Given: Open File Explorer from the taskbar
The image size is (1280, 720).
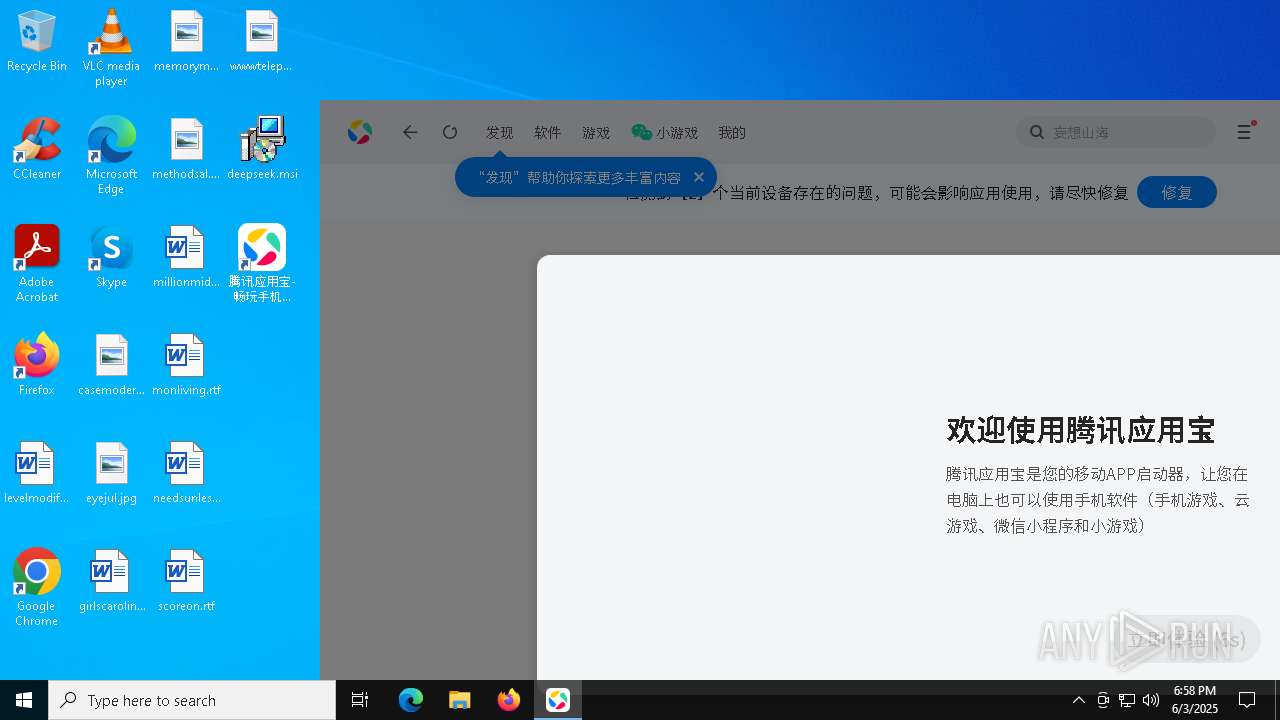Looking at the screenshot, I should click(x=460, y=700).
